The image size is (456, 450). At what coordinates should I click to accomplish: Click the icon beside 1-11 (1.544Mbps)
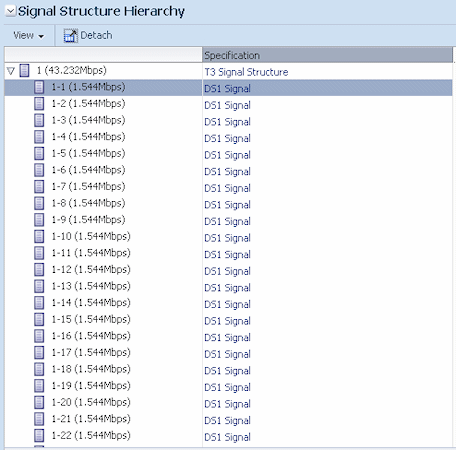[39, 253]
